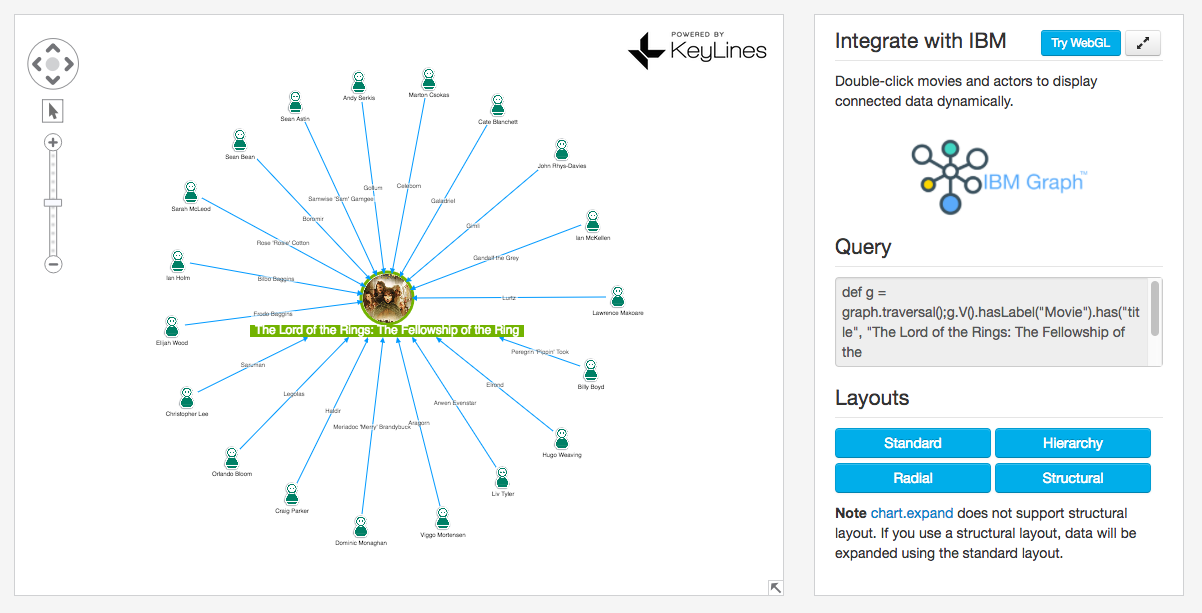Click the 'Arwen Evenstar' link label
This screenshot has width=1202, height=613.
click(455, 402)
